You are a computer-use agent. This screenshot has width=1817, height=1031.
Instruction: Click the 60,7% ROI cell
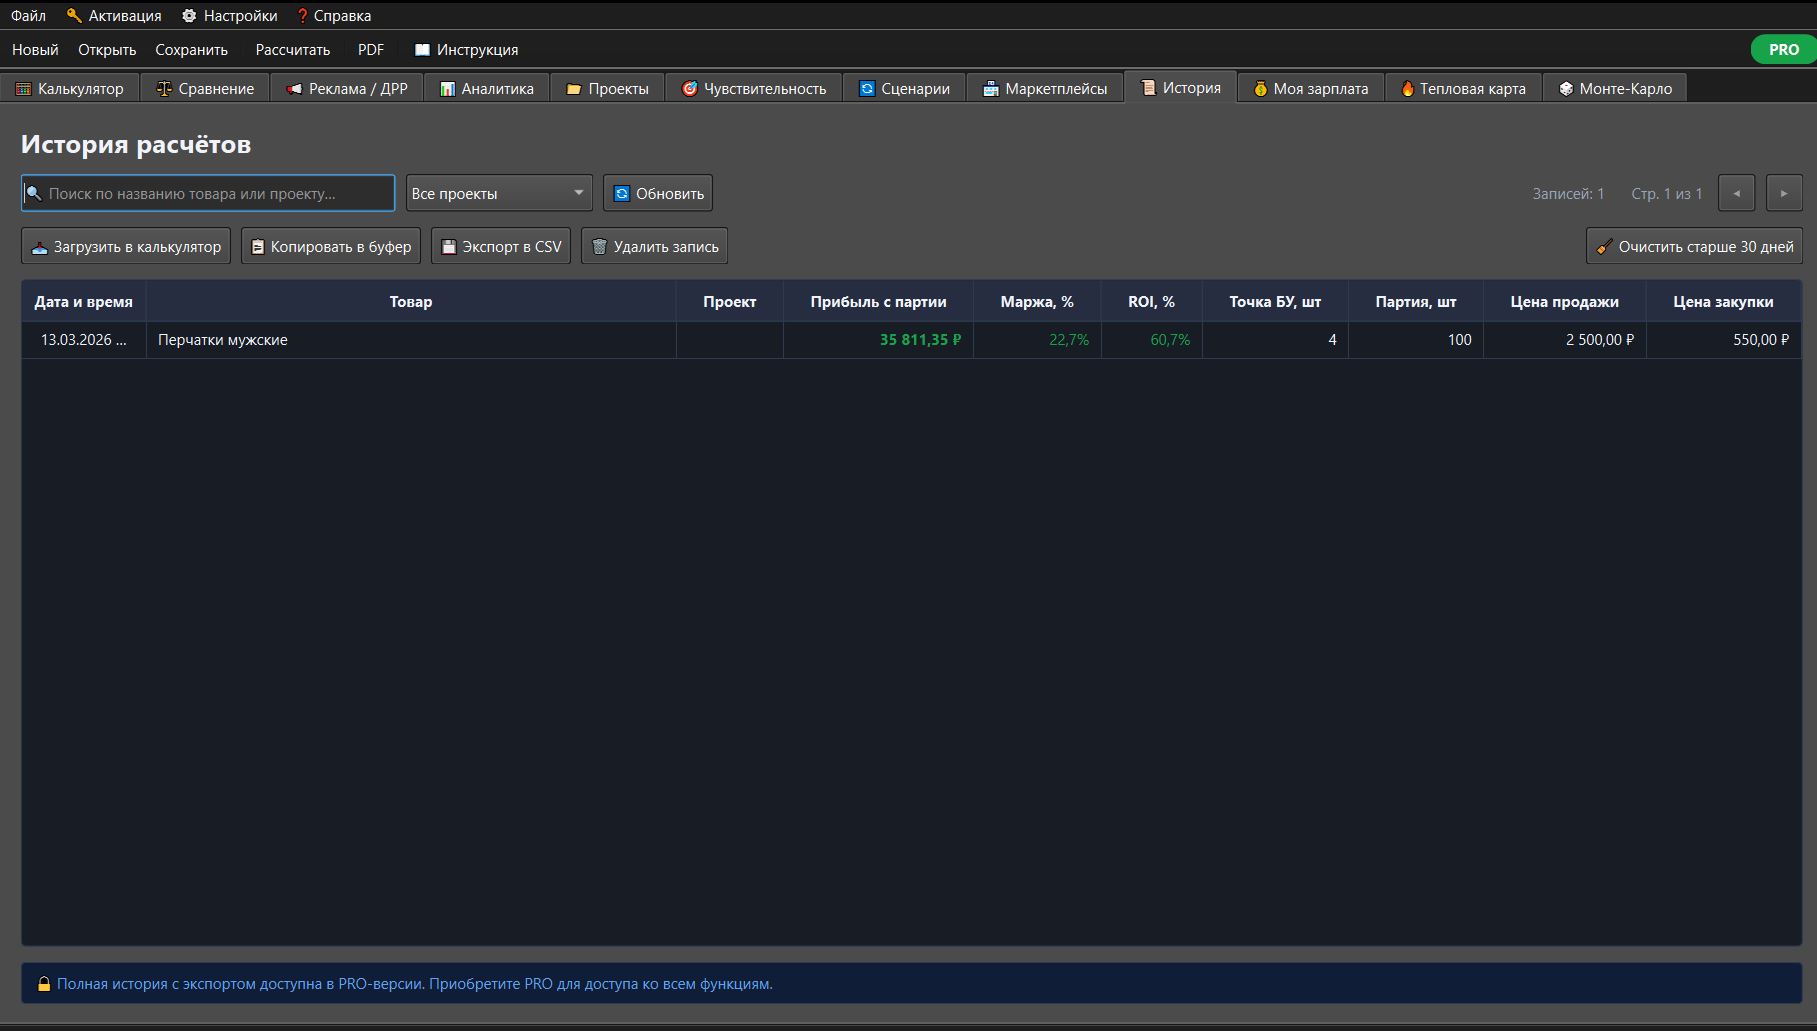pos(1151,340)
